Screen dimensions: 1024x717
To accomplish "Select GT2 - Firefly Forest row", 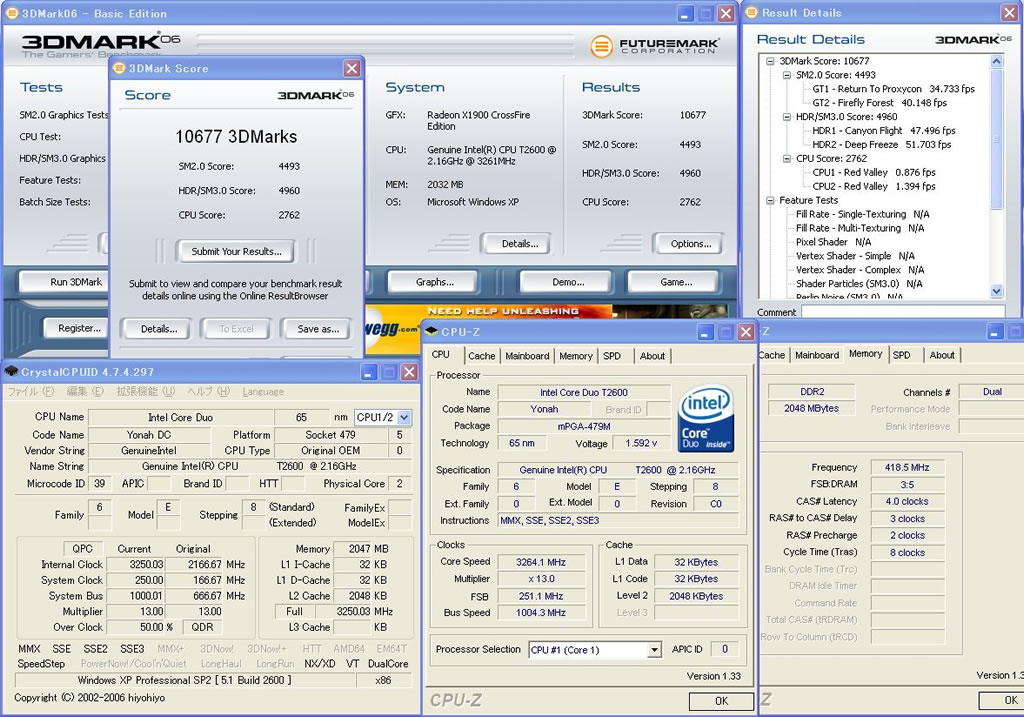I will tap(879, 103).
